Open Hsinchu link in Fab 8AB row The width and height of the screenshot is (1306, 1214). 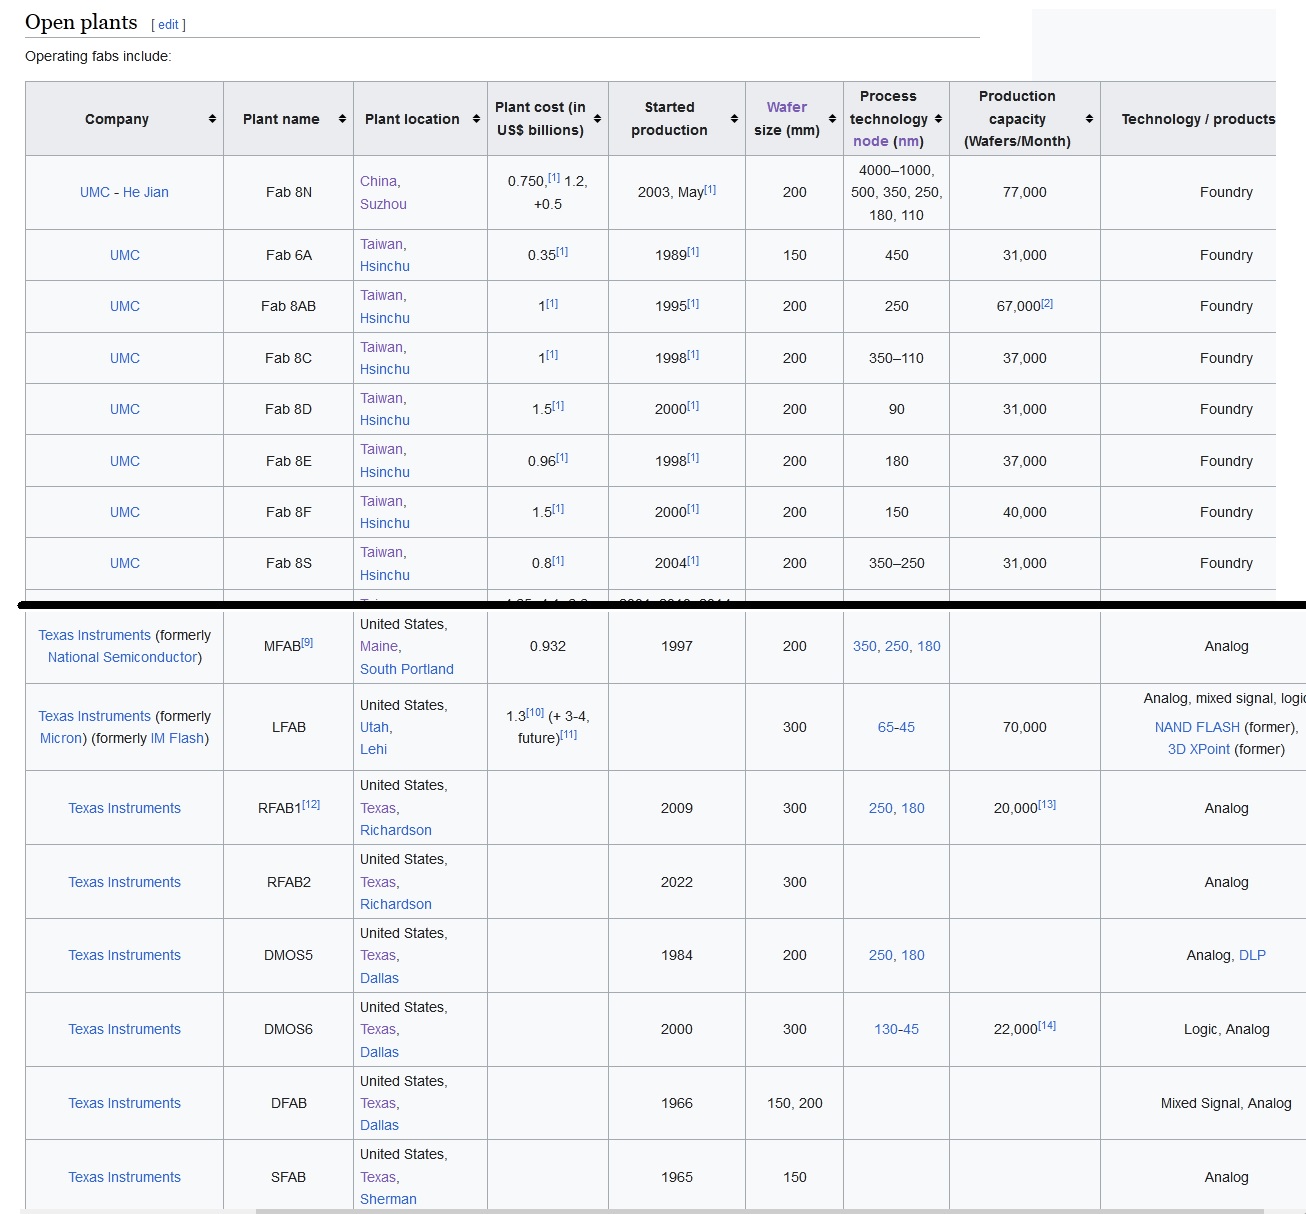(385, 318)
